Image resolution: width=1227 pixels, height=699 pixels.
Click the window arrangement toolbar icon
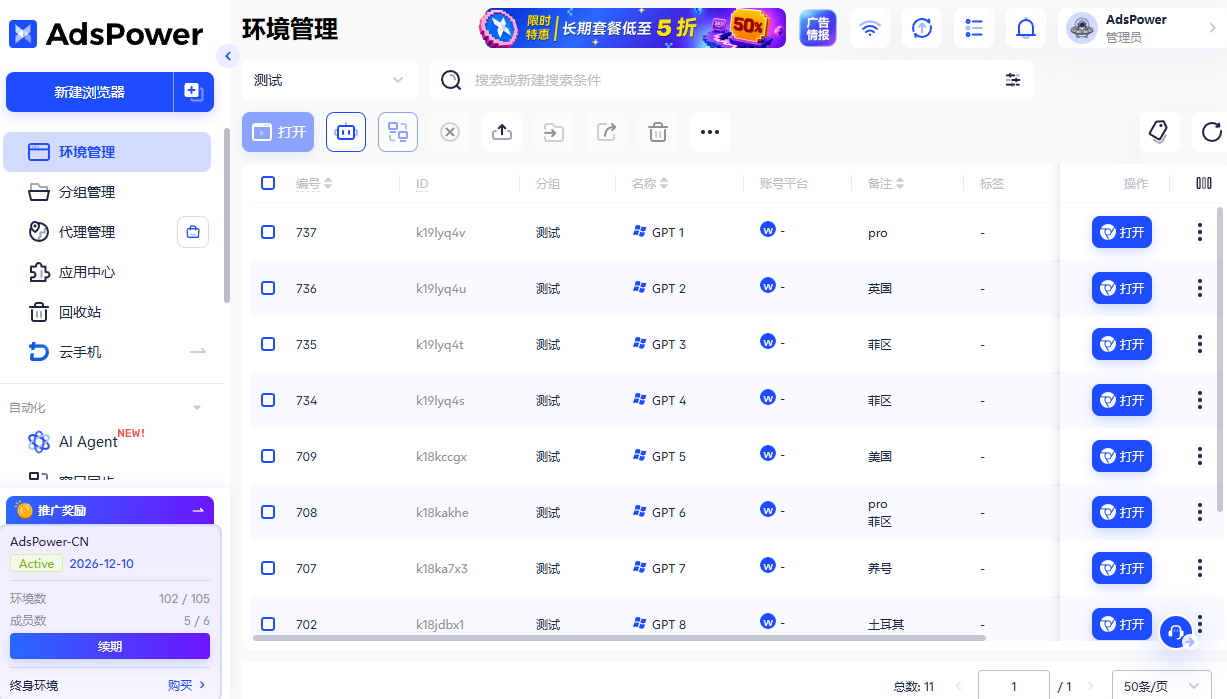pyautogui.click(x=398, y=132)
